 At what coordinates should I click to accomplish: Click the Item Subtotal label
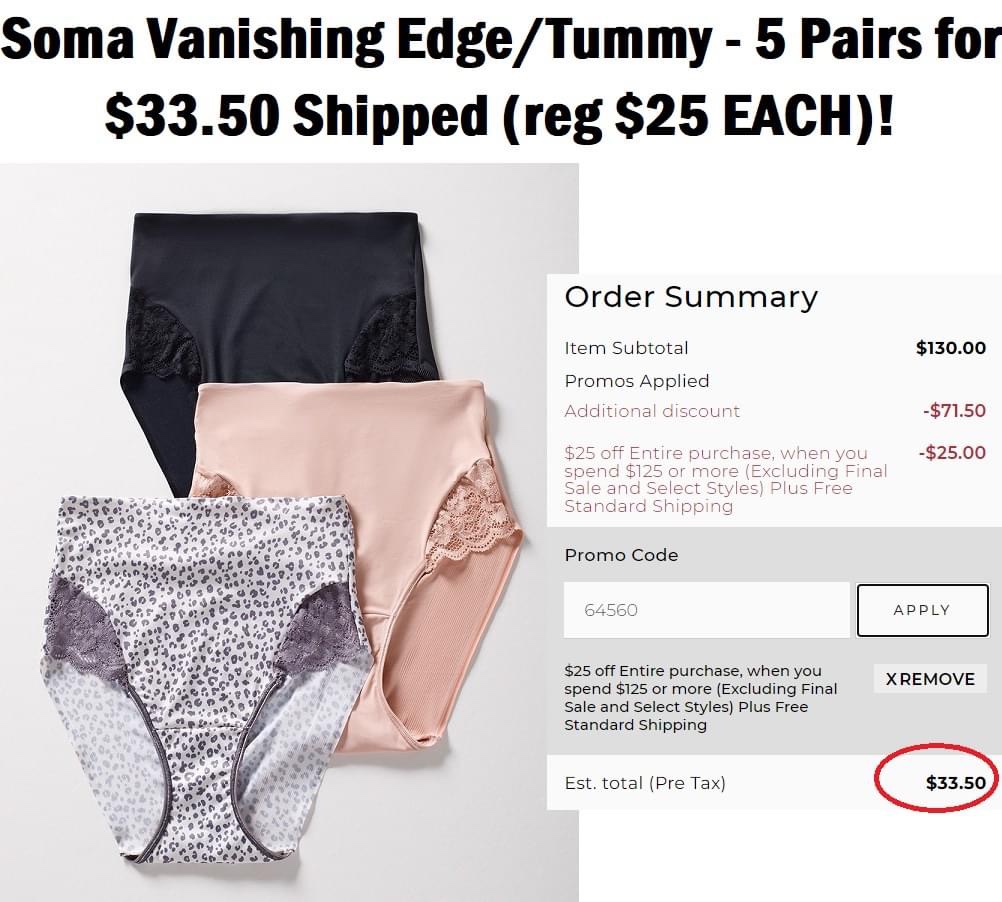pos(626,348)
